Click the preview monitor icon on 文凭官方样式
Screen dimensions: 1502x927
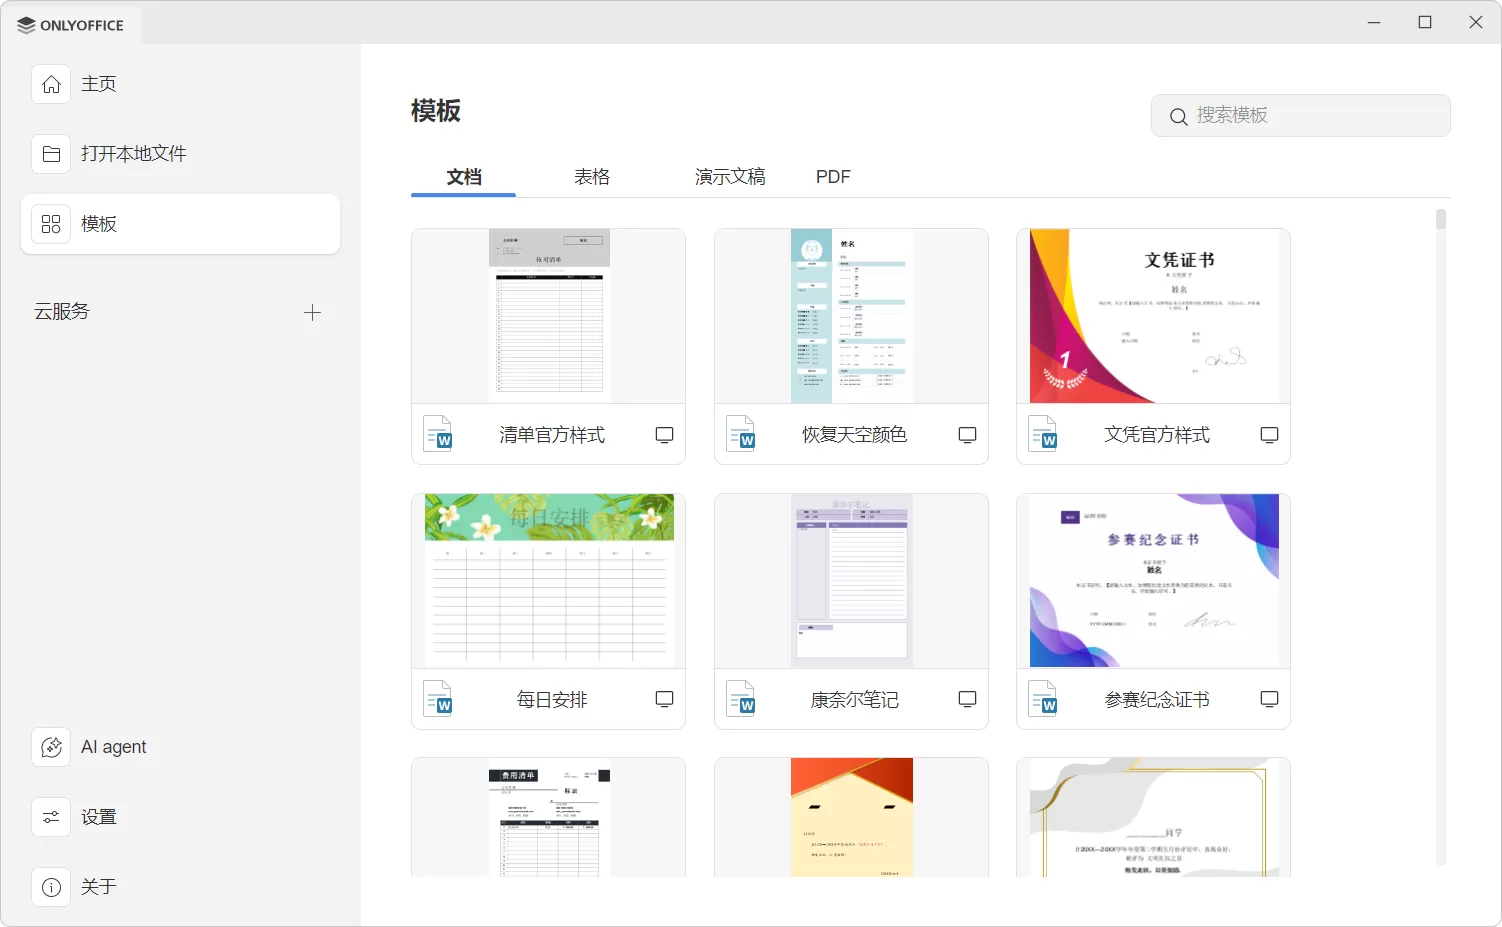(x=1269, y=434)
